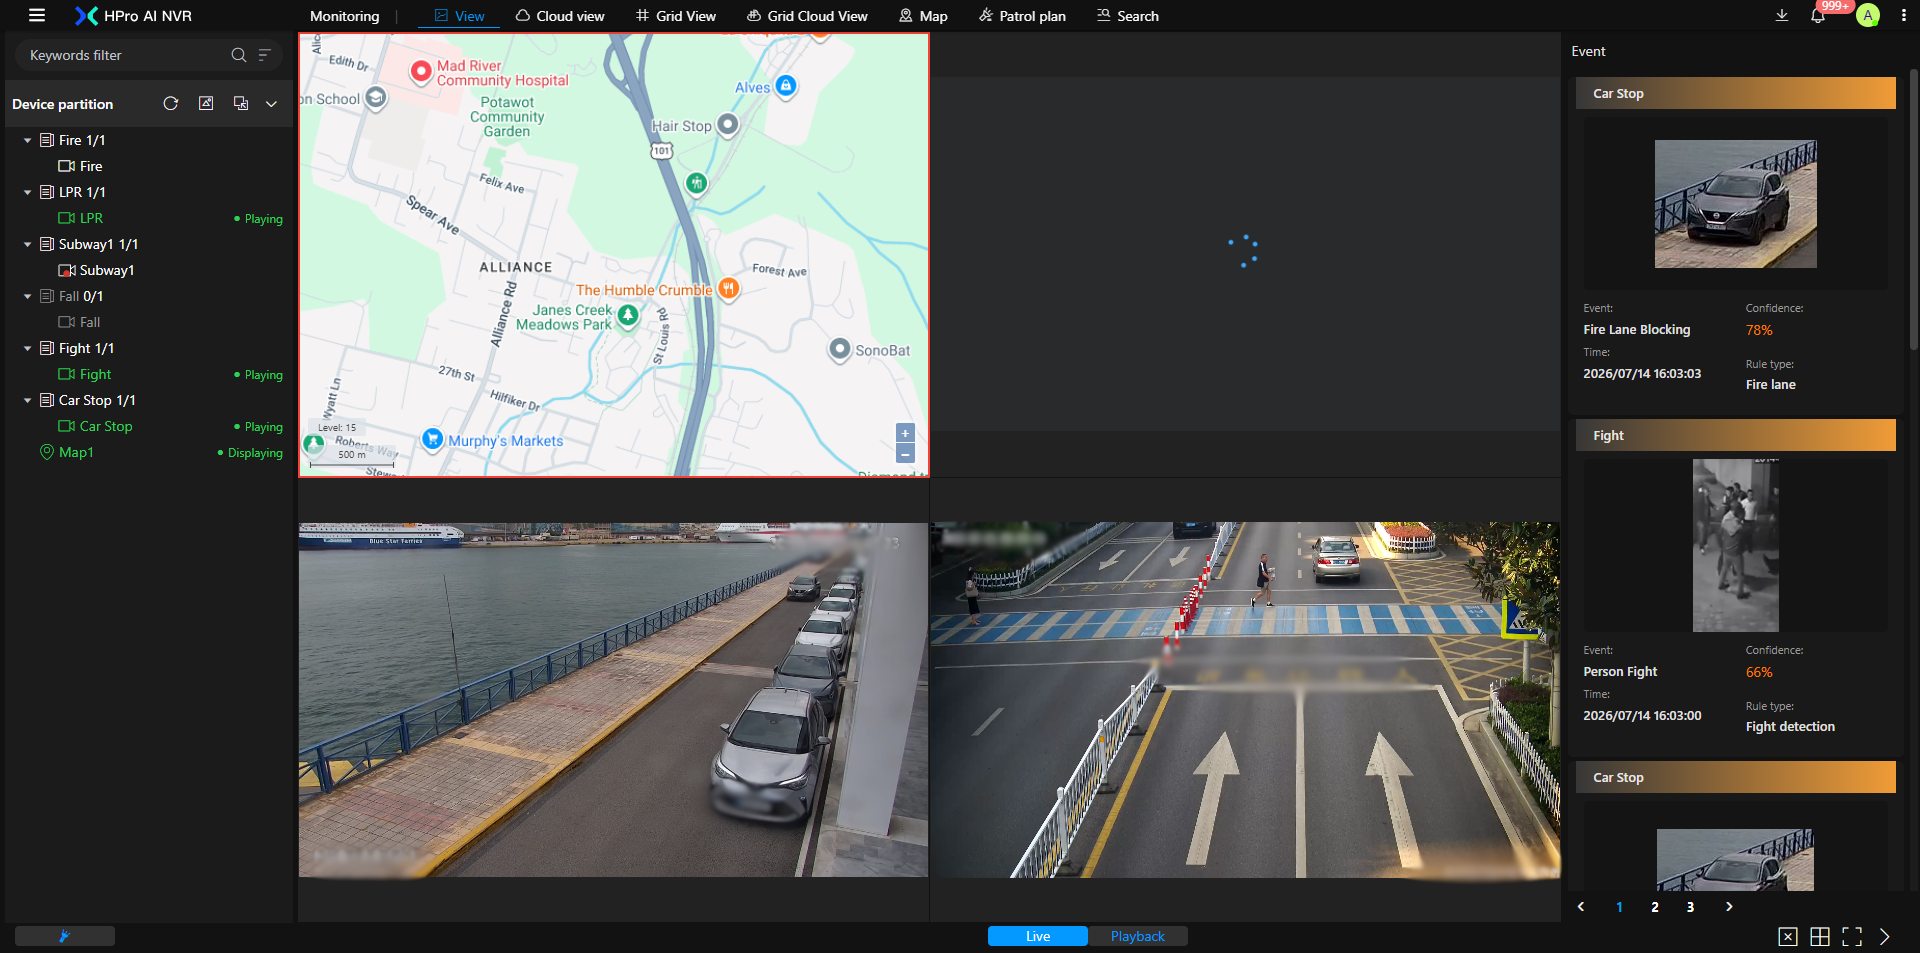Click the HPro AI NVR logo
Viewport: 1920px width, 953px height.
pos(133,16)
